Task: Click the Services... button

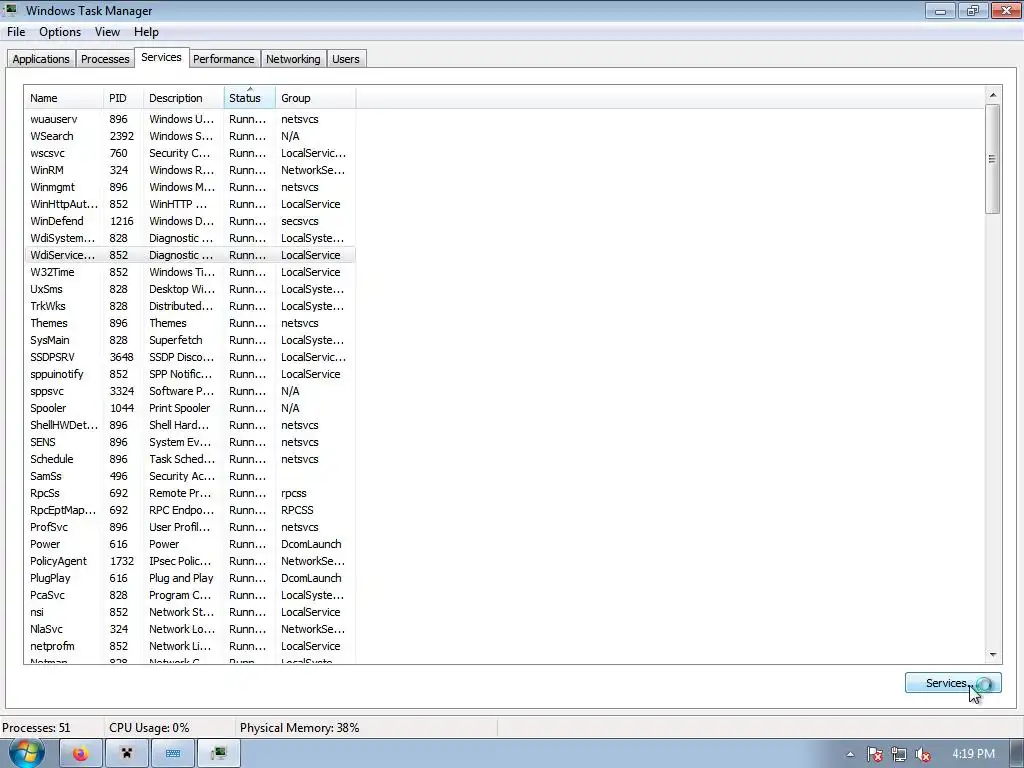Action: [x=953, y=683]
